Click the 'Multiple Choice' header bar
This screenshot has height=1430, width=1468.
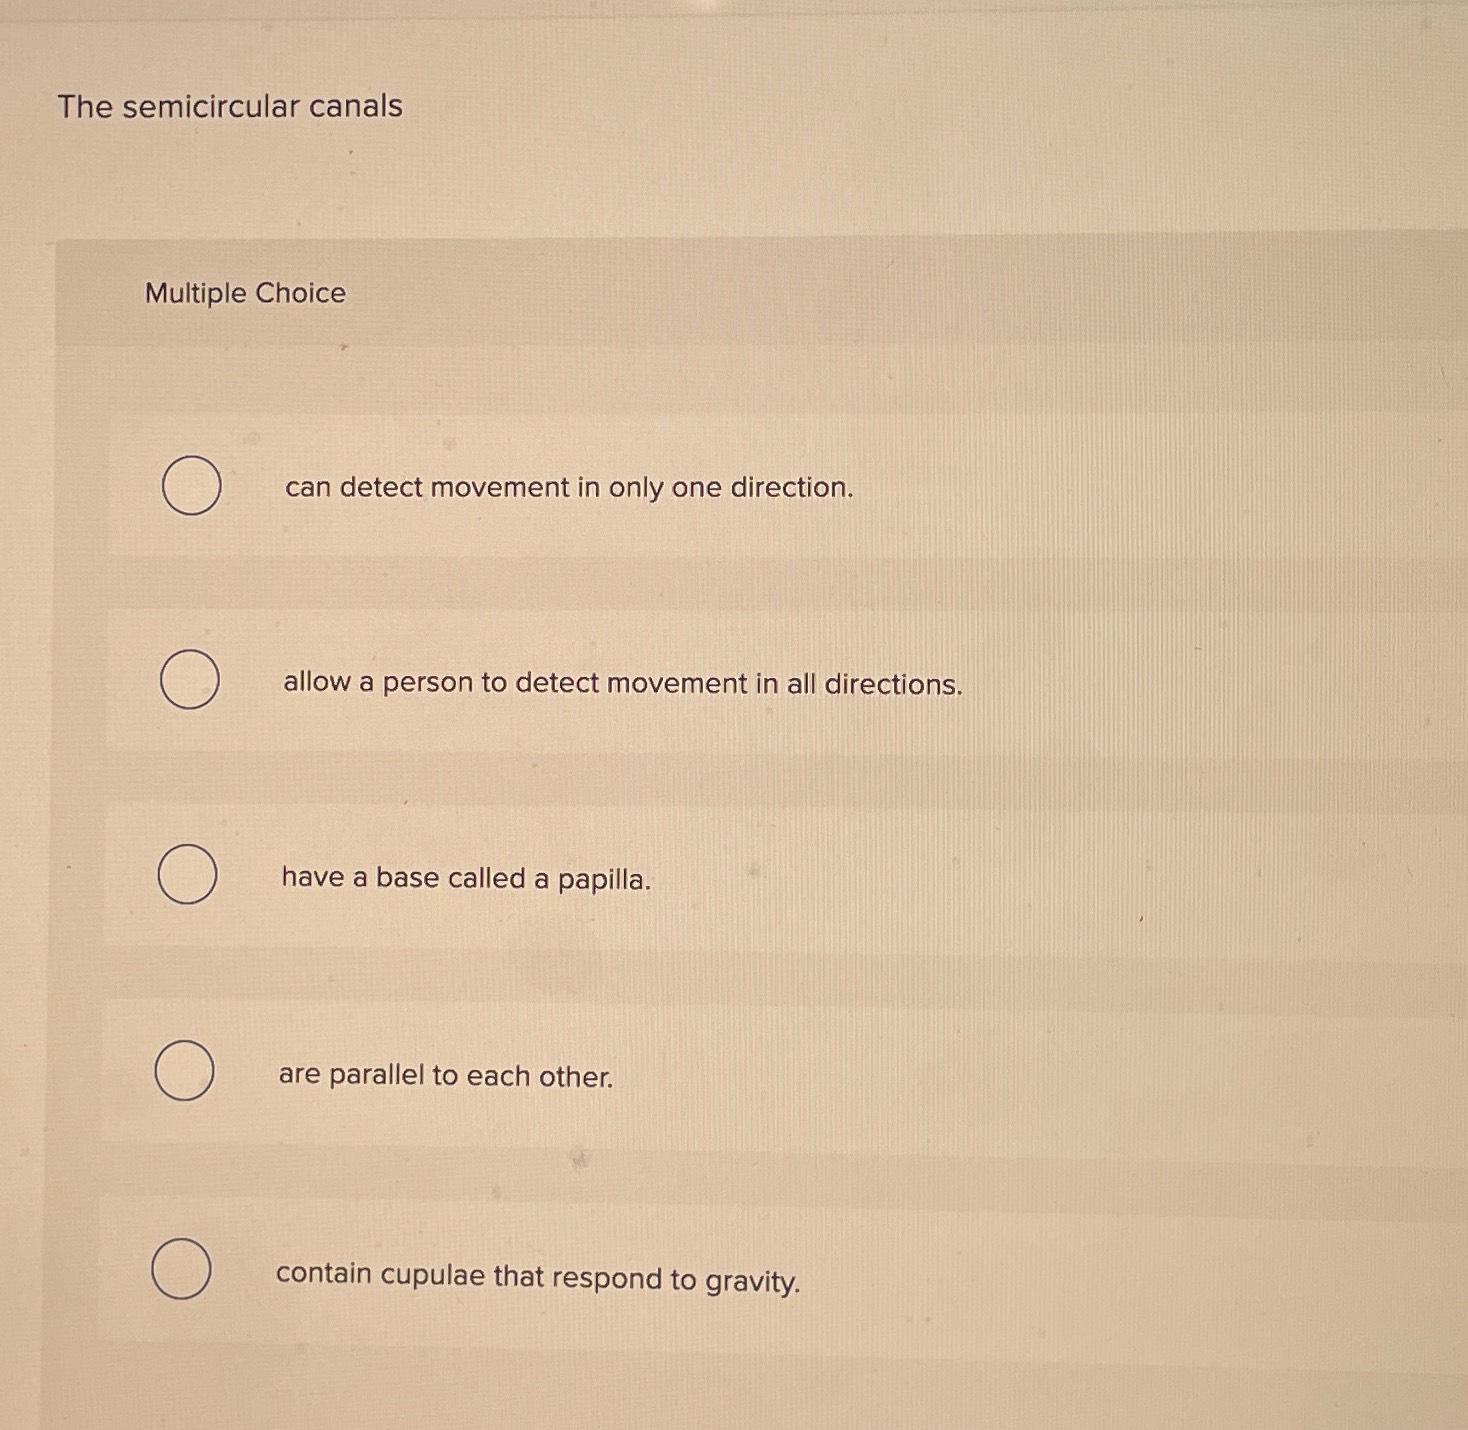tap(245, 294)
